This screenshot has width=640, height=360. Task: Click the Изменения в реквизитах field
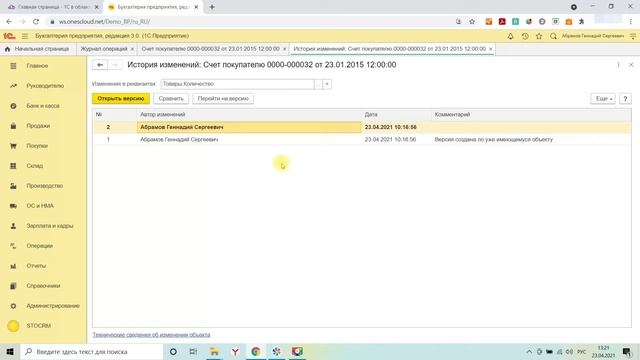pyautogui.click(x=237, y=84)
